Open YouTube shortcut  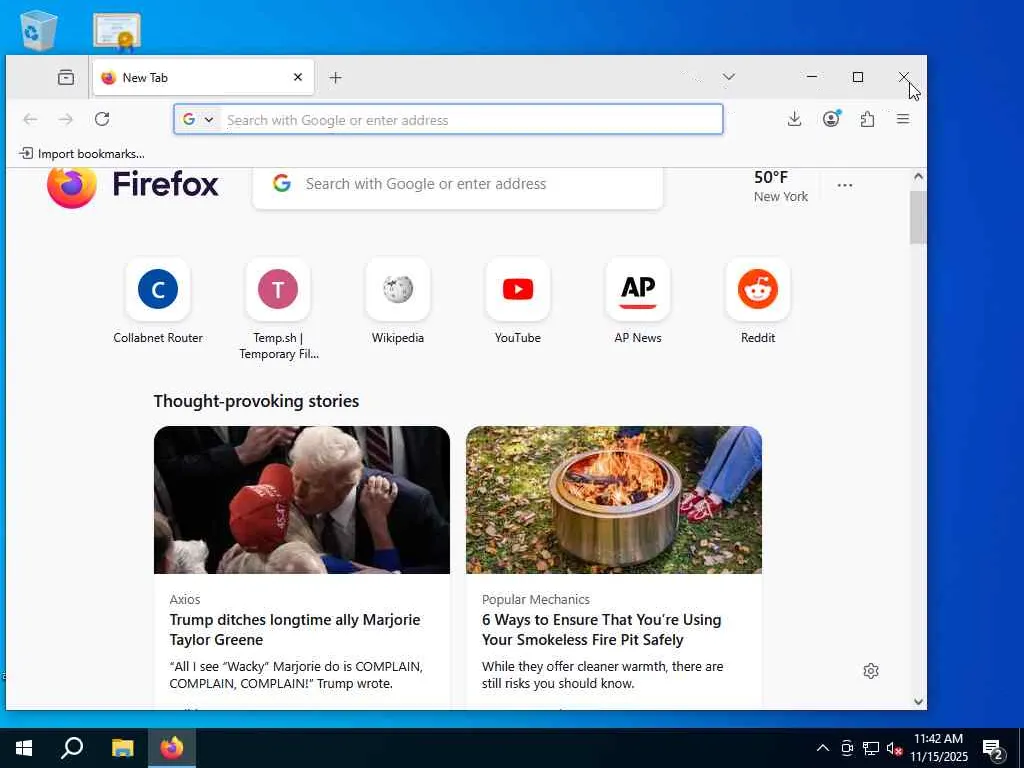[518, 289]
